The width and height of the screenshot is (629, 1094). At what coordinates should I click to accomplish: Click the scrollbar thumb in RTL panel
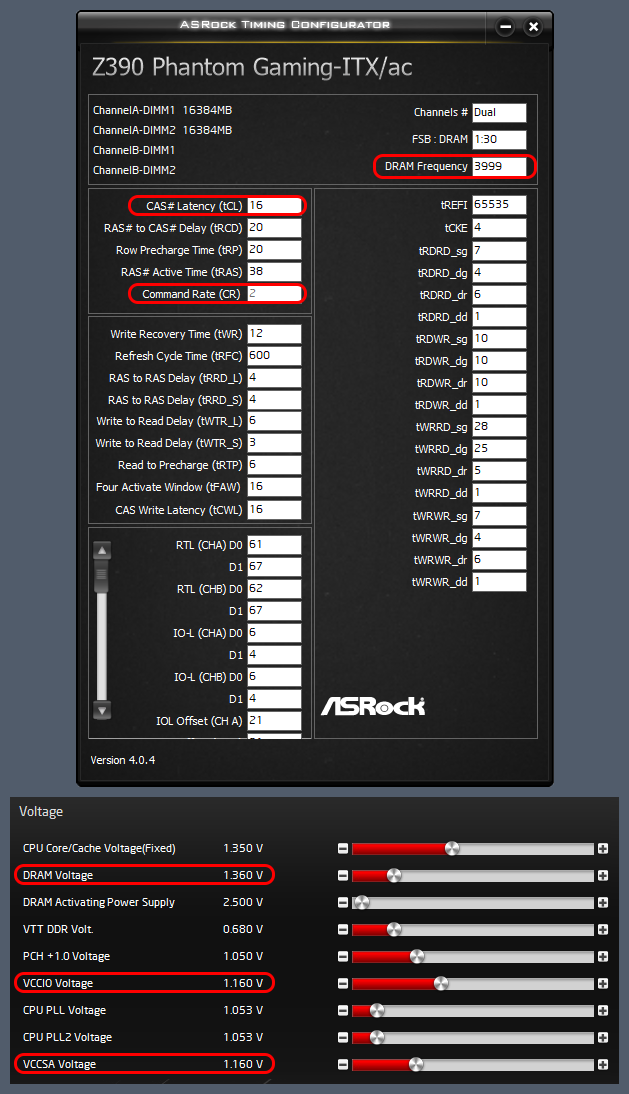[x=102, y=575]
